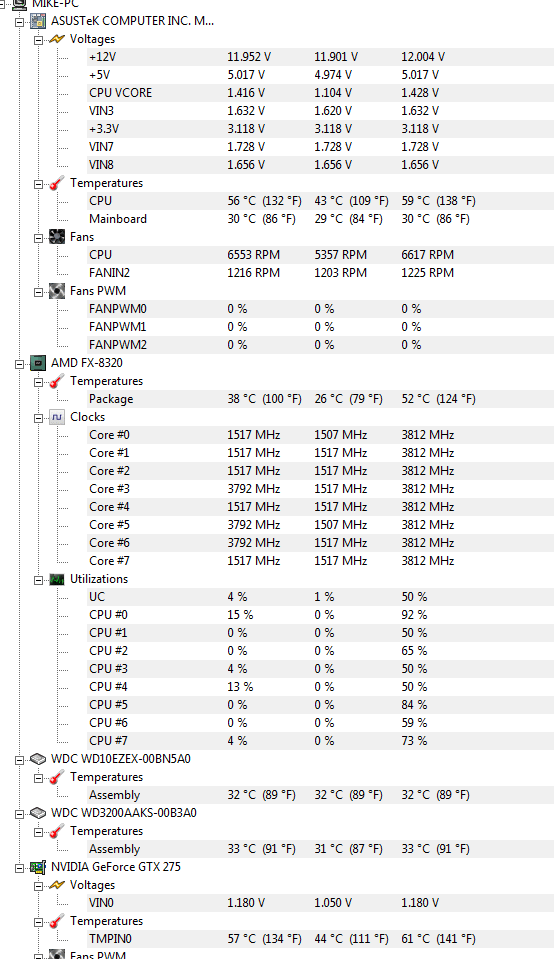Select the TMPIN0 GPU temperature row
The height and width of the screenshot is (959, 554).
[x=320, y=939]
